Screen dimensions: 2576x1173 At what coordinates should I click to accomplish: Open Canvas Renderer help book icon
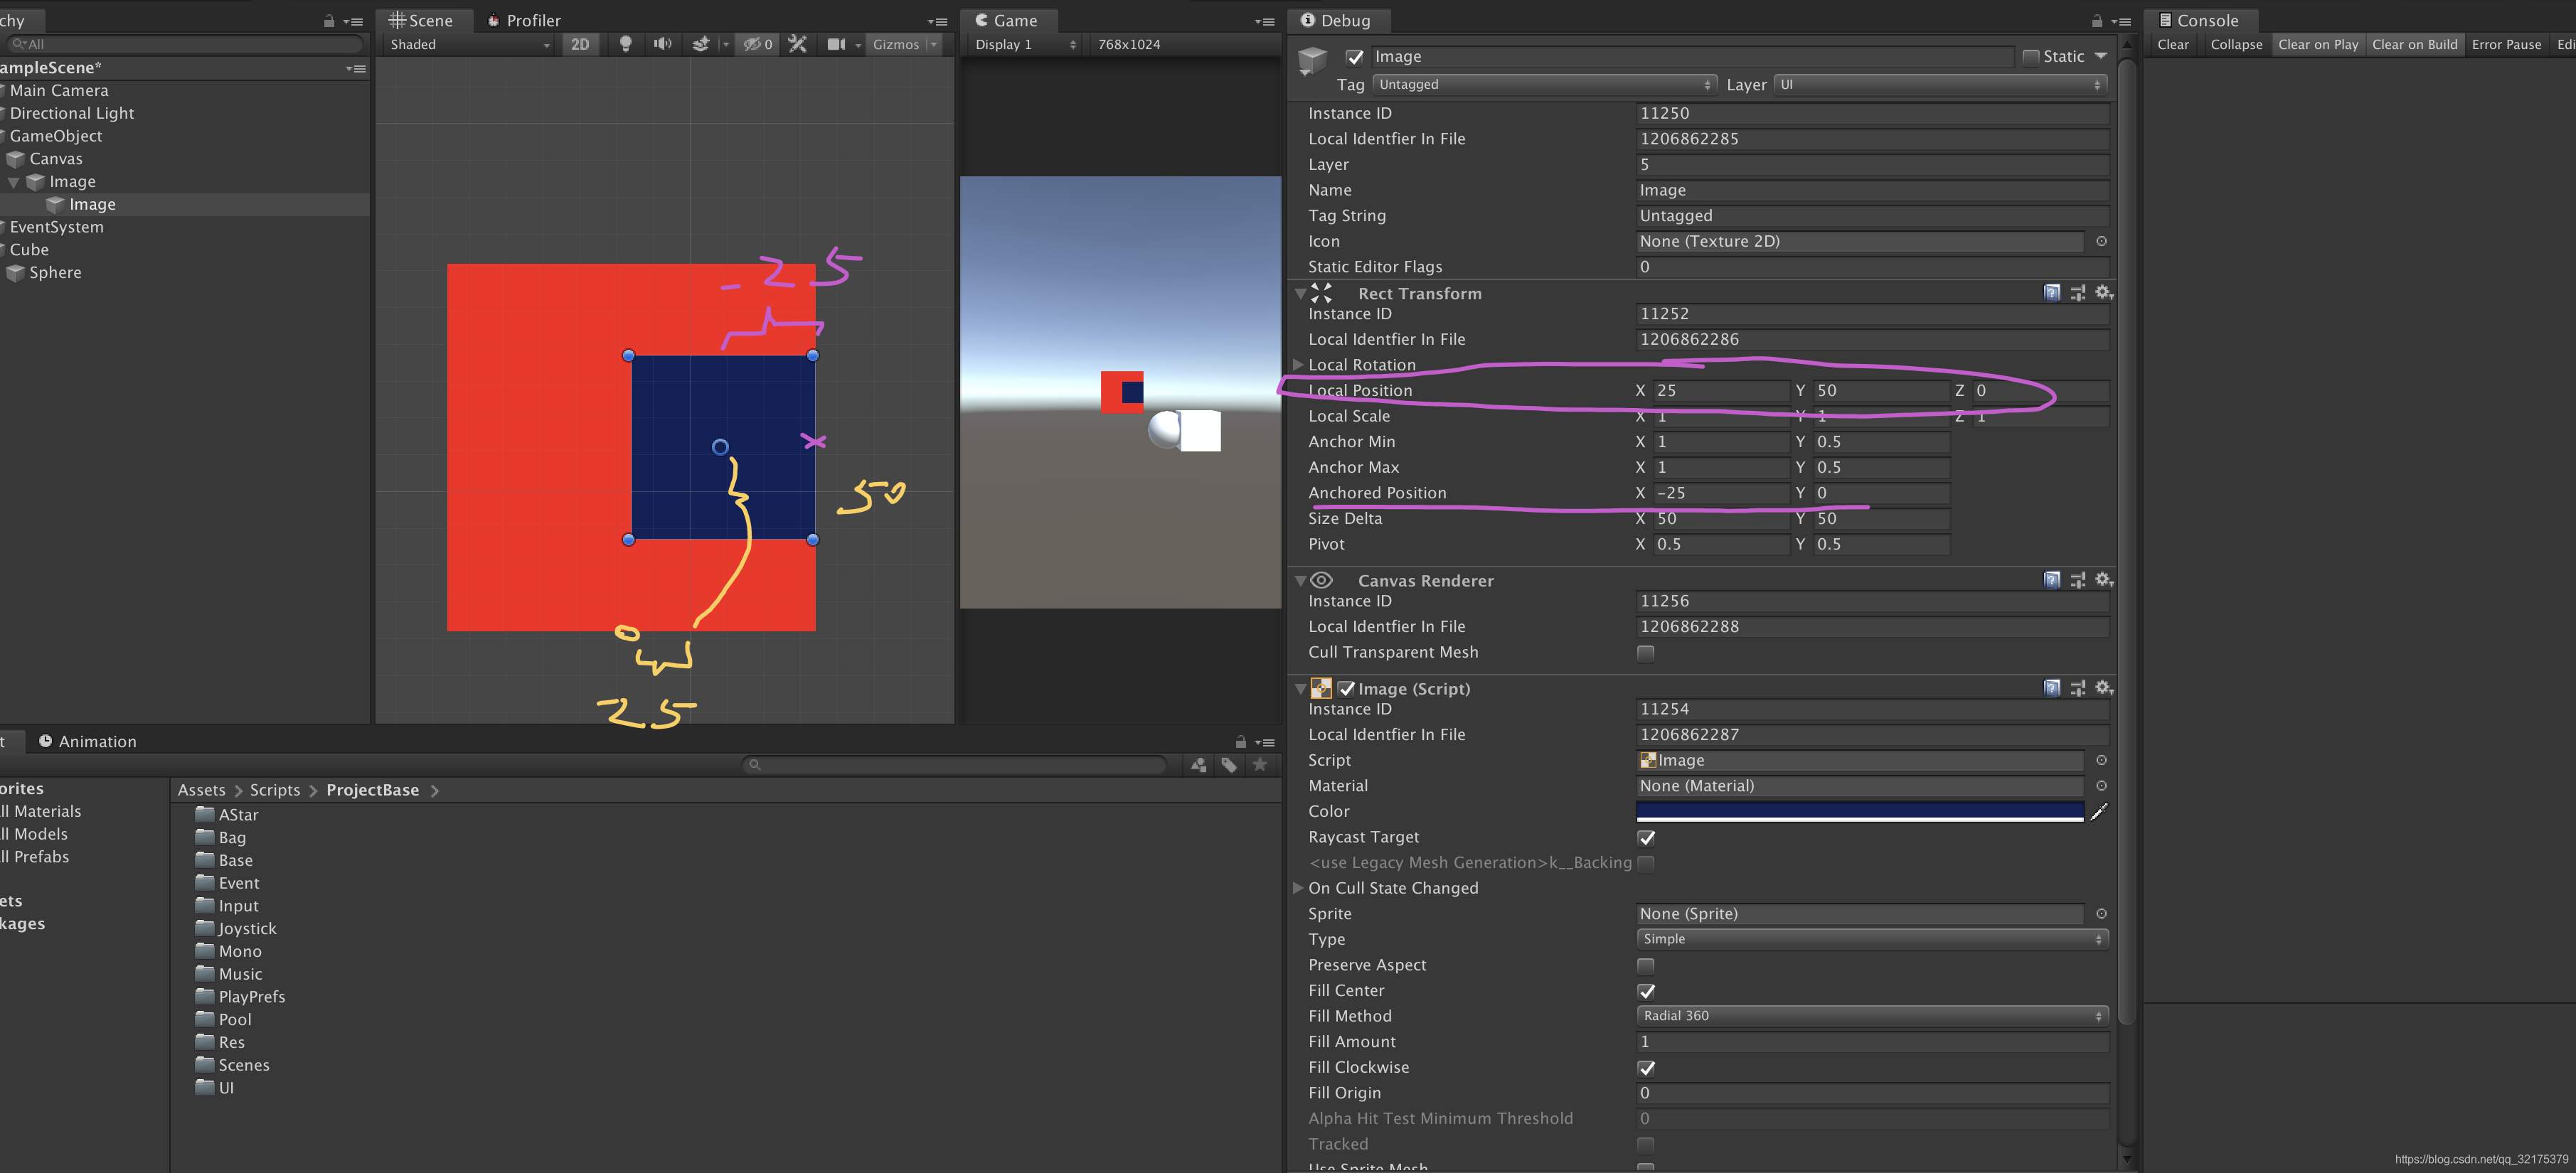tap(2051, 580)
